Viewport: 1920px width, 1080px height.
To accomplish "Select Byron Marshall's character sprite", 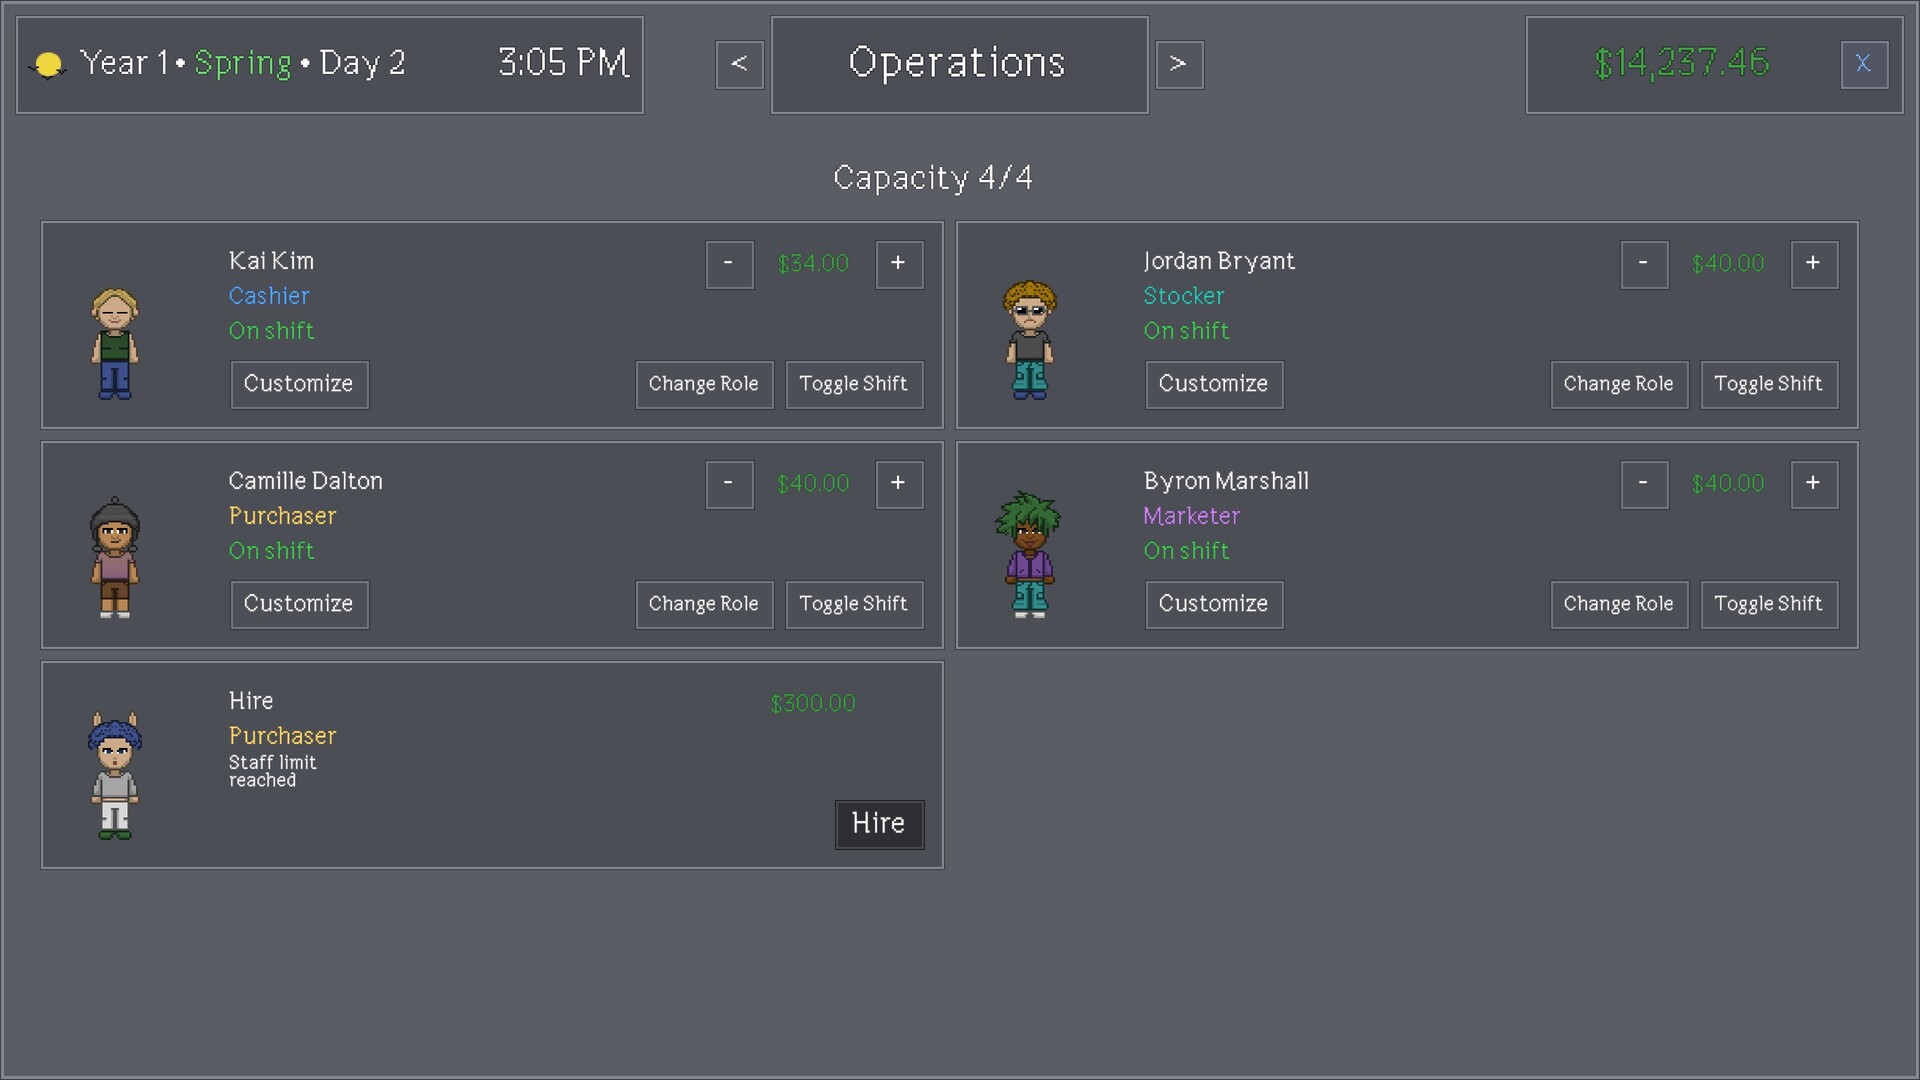I will point(1029,554).
